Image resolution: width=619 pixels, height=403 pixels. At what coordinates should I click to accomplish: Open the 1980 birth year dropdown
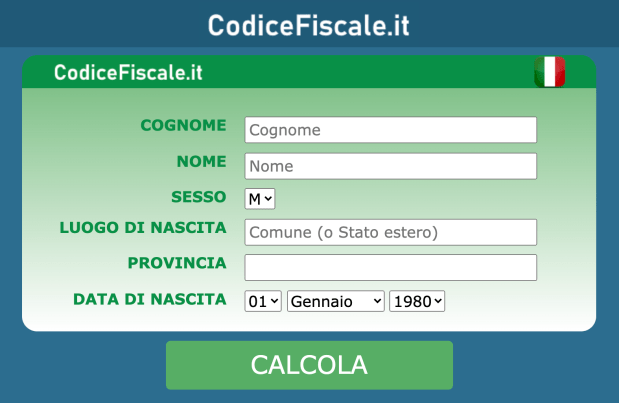417,301
